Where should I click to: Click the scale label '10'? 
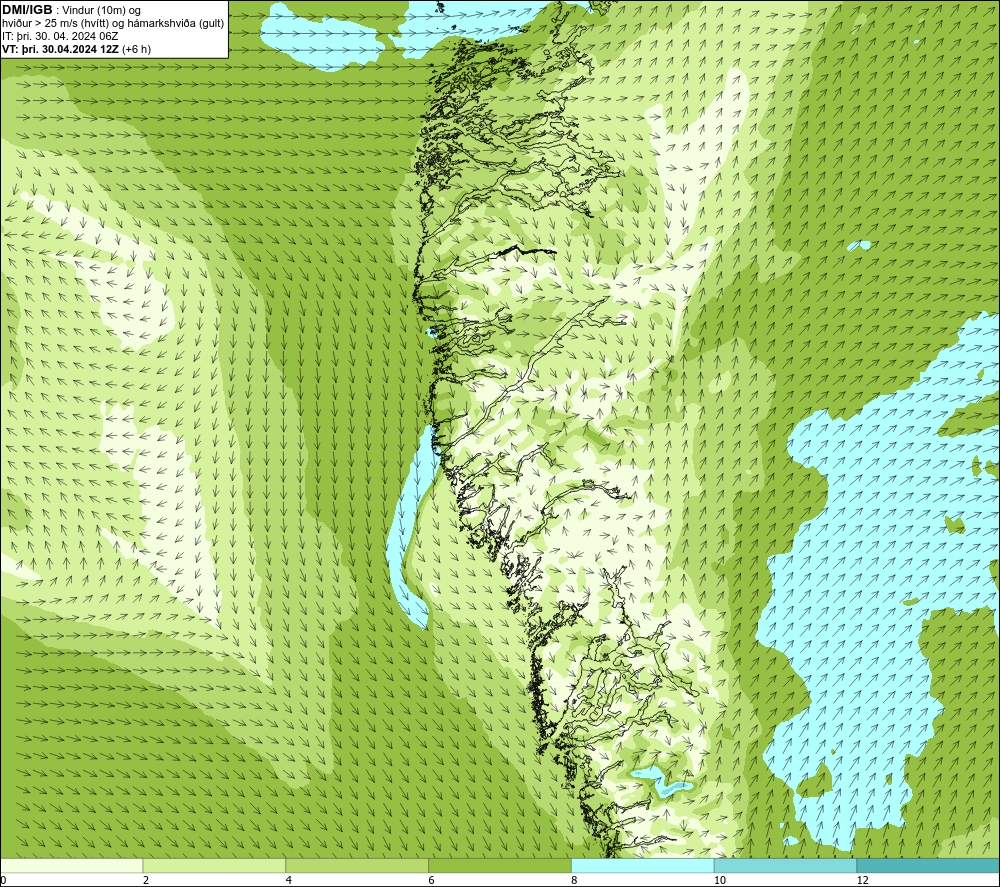[x=719, y=880]
